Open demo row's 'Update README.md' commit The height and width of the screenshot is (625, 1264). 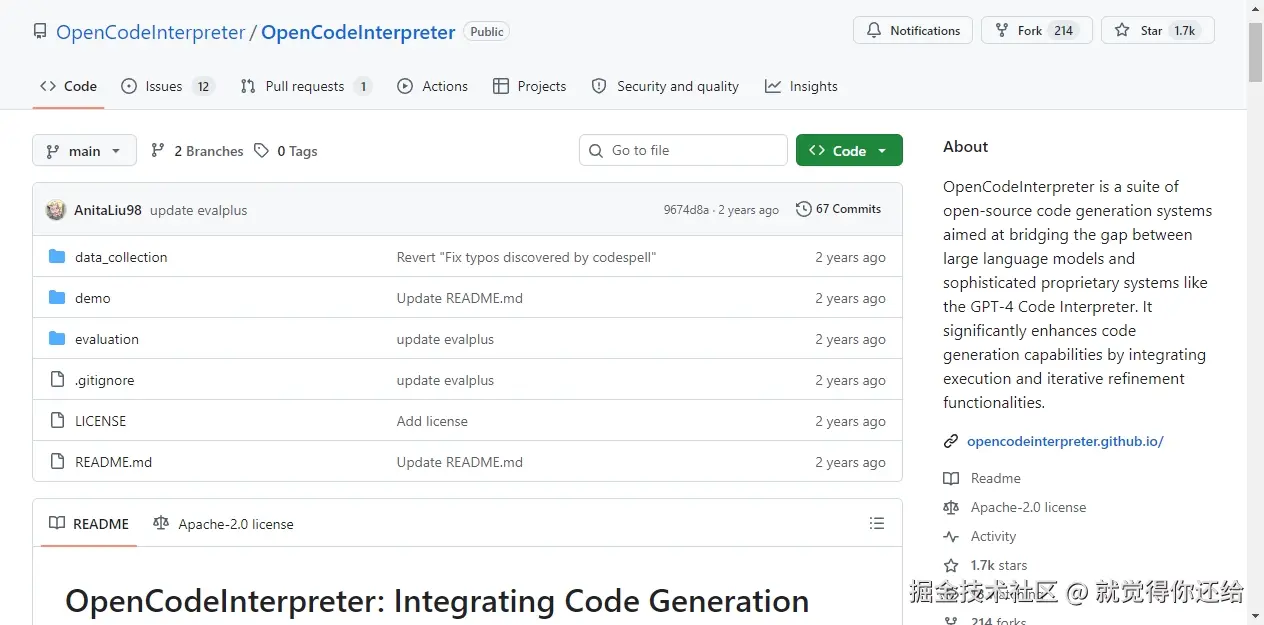[x=460, y=298]
